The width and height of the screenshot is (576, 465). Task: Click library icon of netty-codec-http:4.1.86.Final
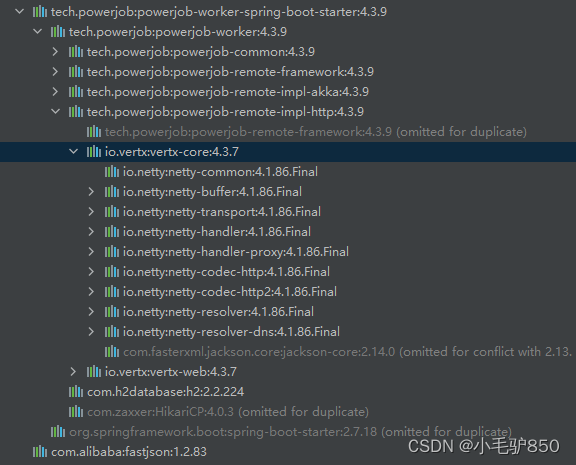(112, 272)
